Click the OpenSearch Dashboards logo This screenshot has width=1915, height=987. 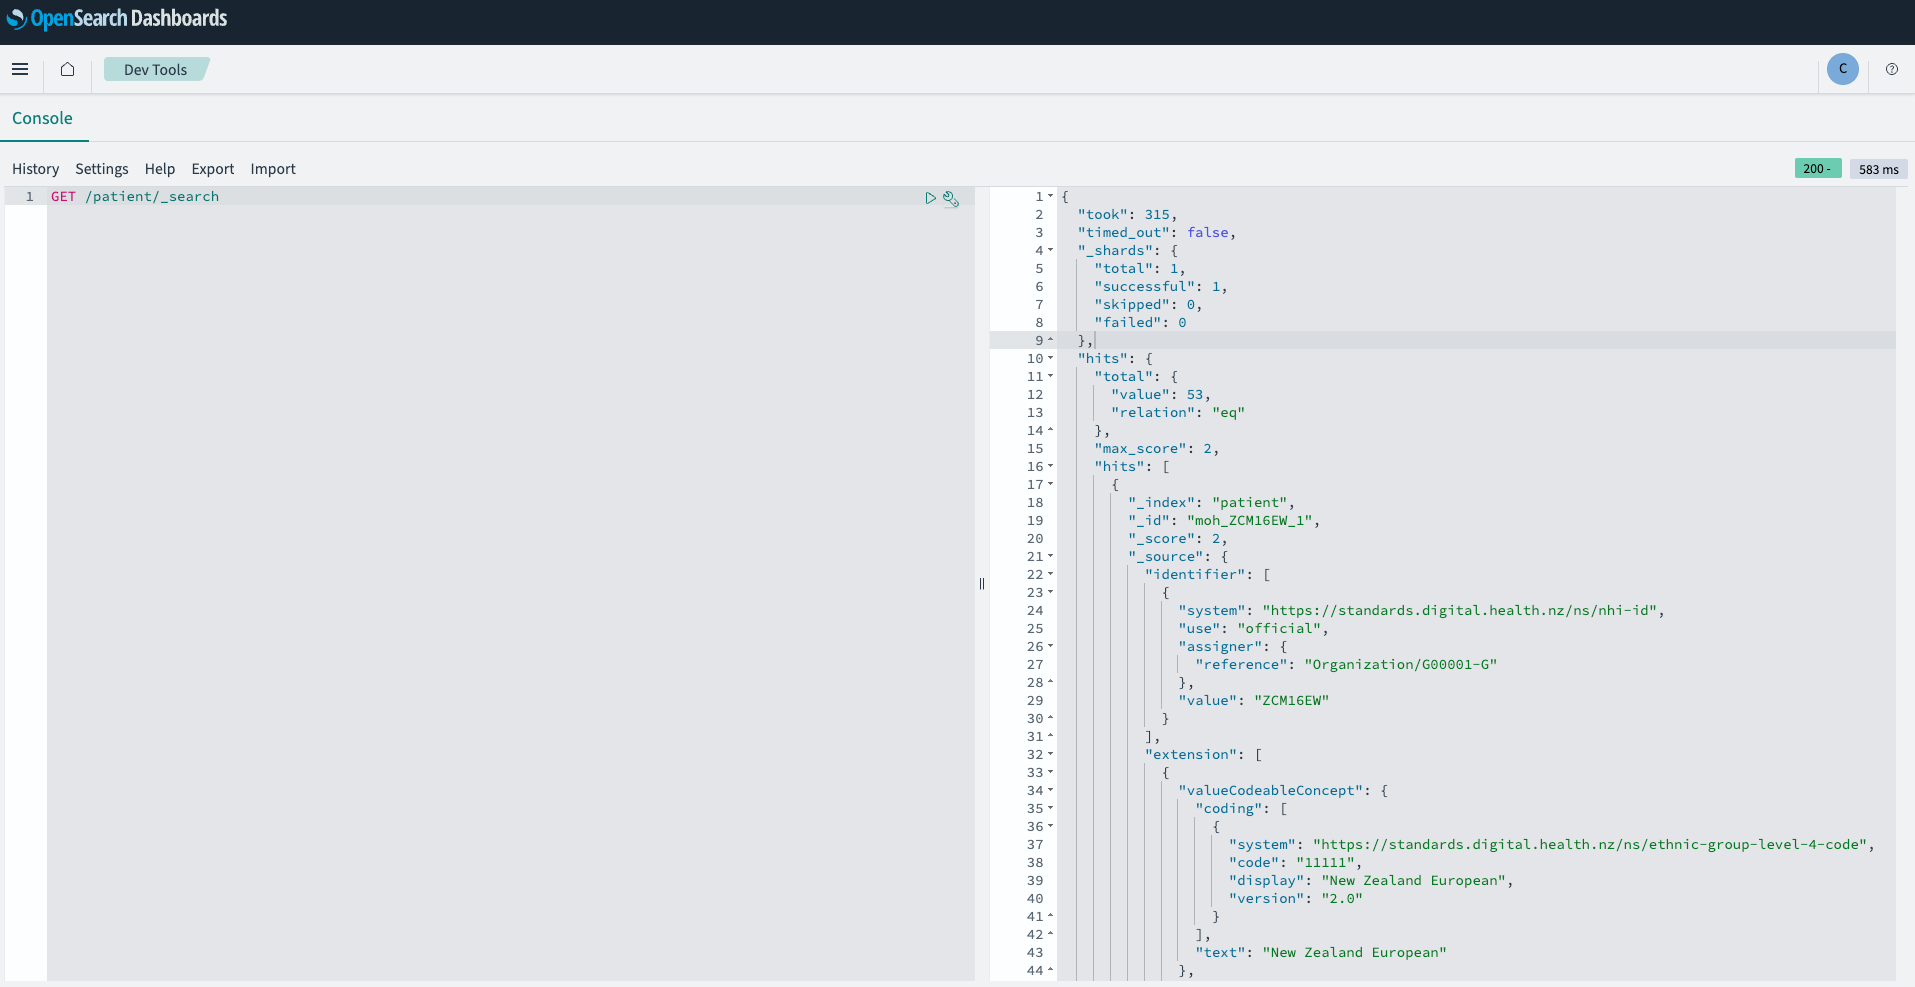117,18
